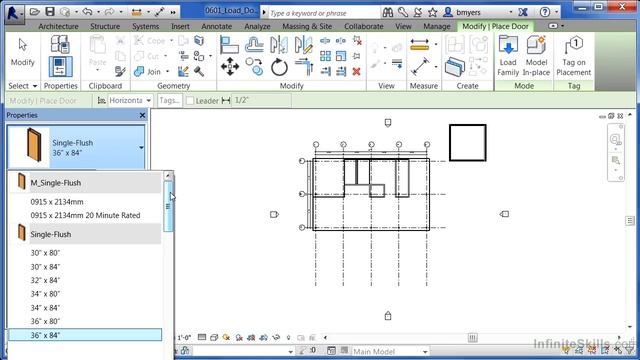Select the Rotate tool
This screenshot has width=640, height=360.
[279, 67]
